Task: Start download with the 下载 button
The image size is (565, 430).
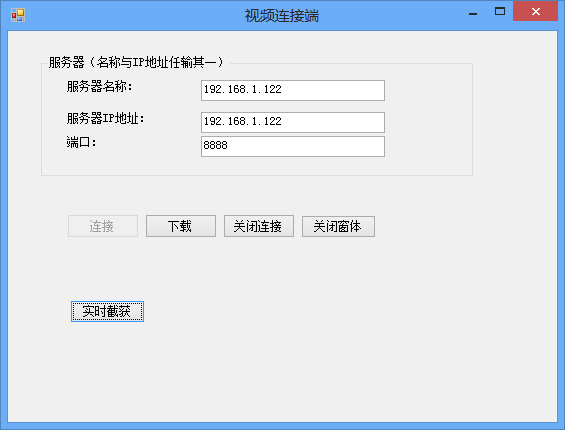Action: coord(181,226)
